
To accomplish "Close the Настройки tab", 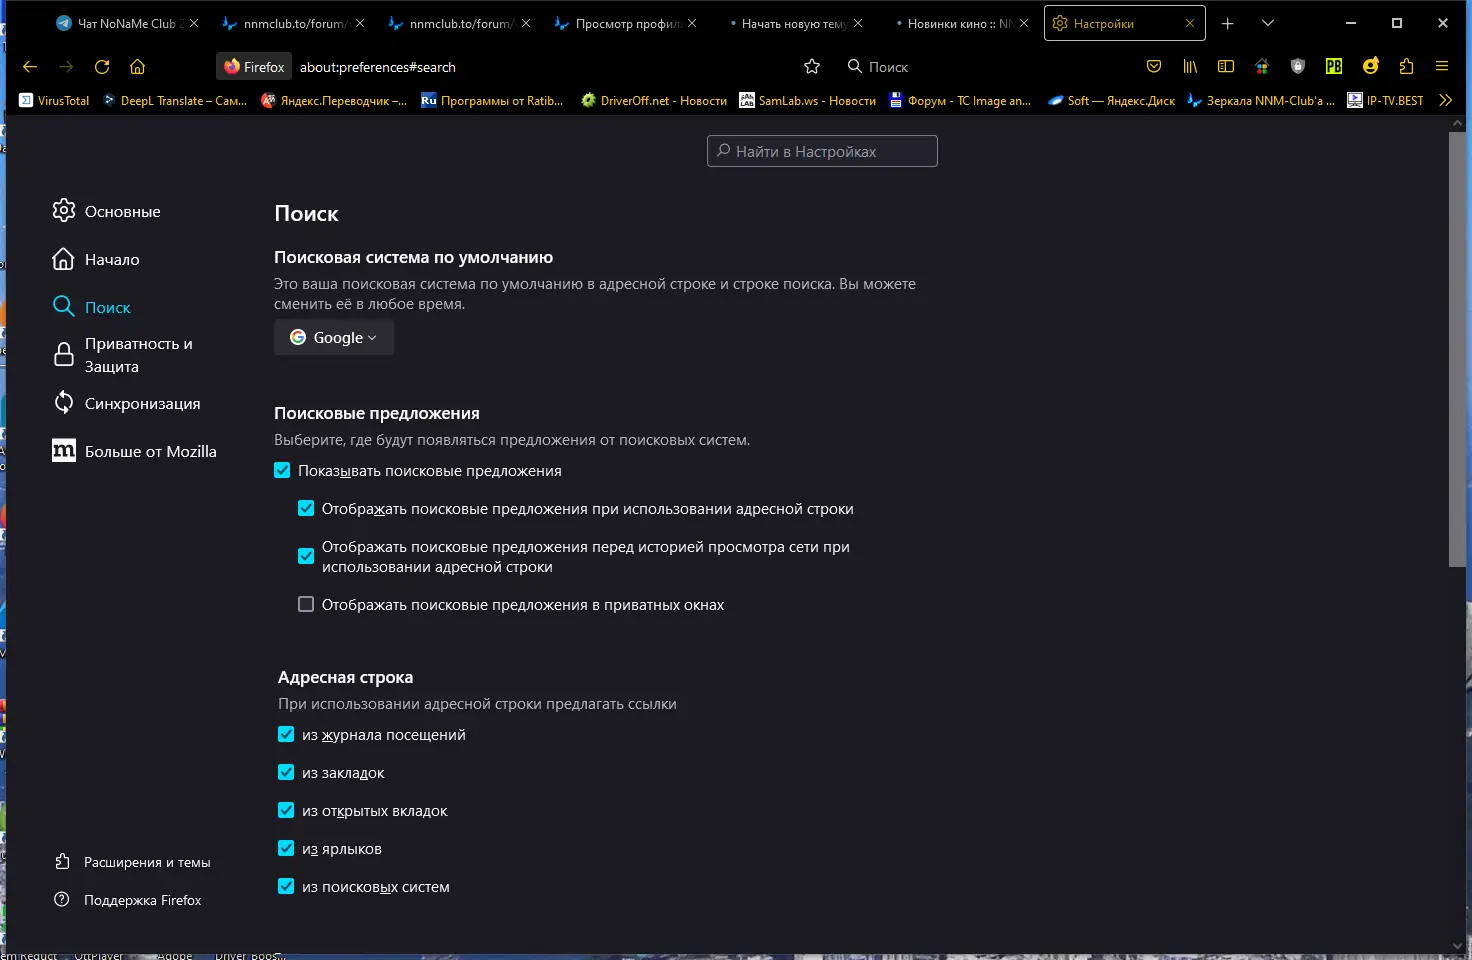I will pos(1189,23).
